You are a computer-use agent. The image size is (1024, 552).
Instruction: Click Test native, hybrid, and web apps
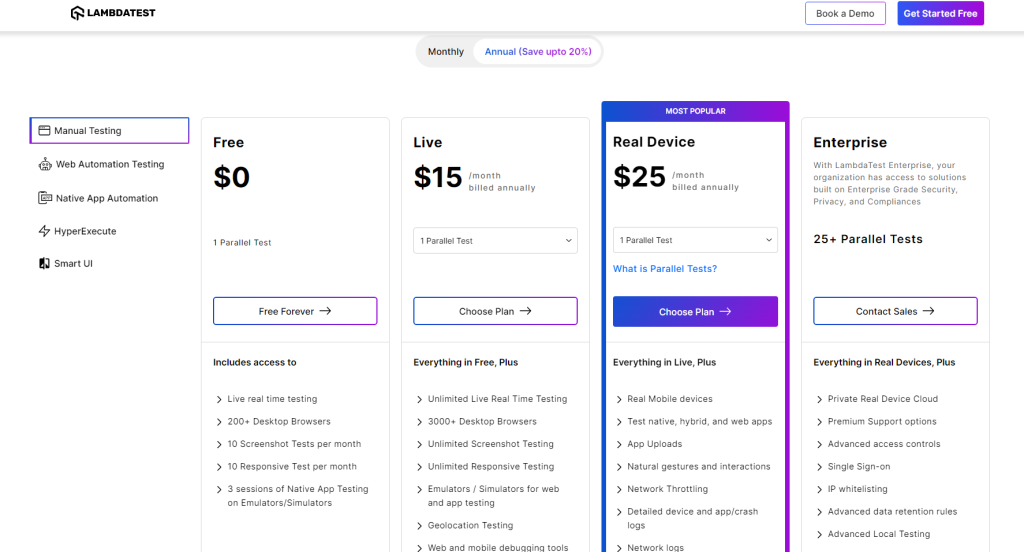click(699, 421)
